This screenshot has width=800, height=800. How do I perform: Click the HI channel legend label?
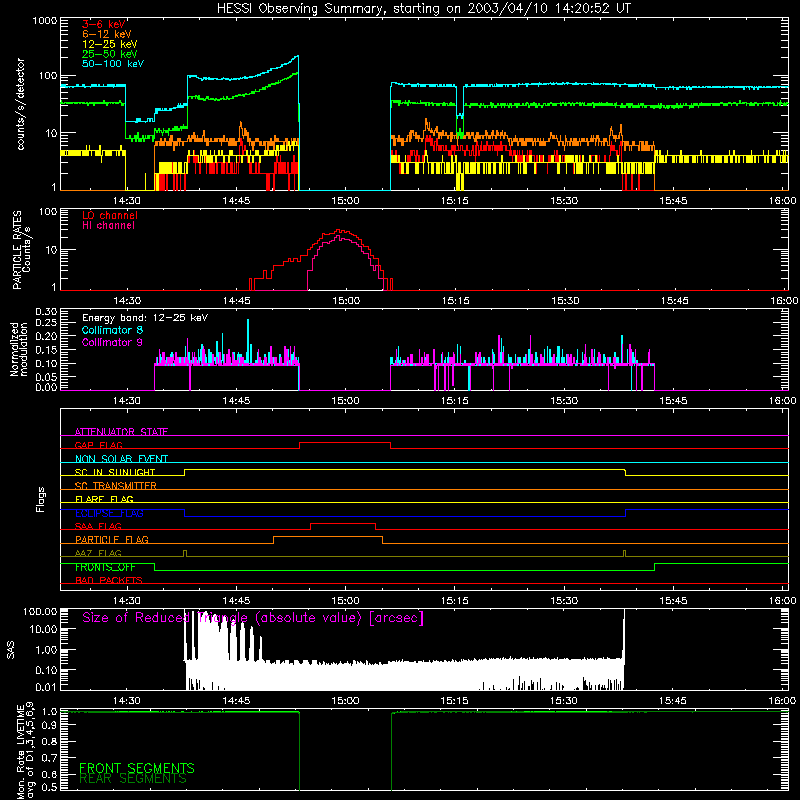coord(108,226)
